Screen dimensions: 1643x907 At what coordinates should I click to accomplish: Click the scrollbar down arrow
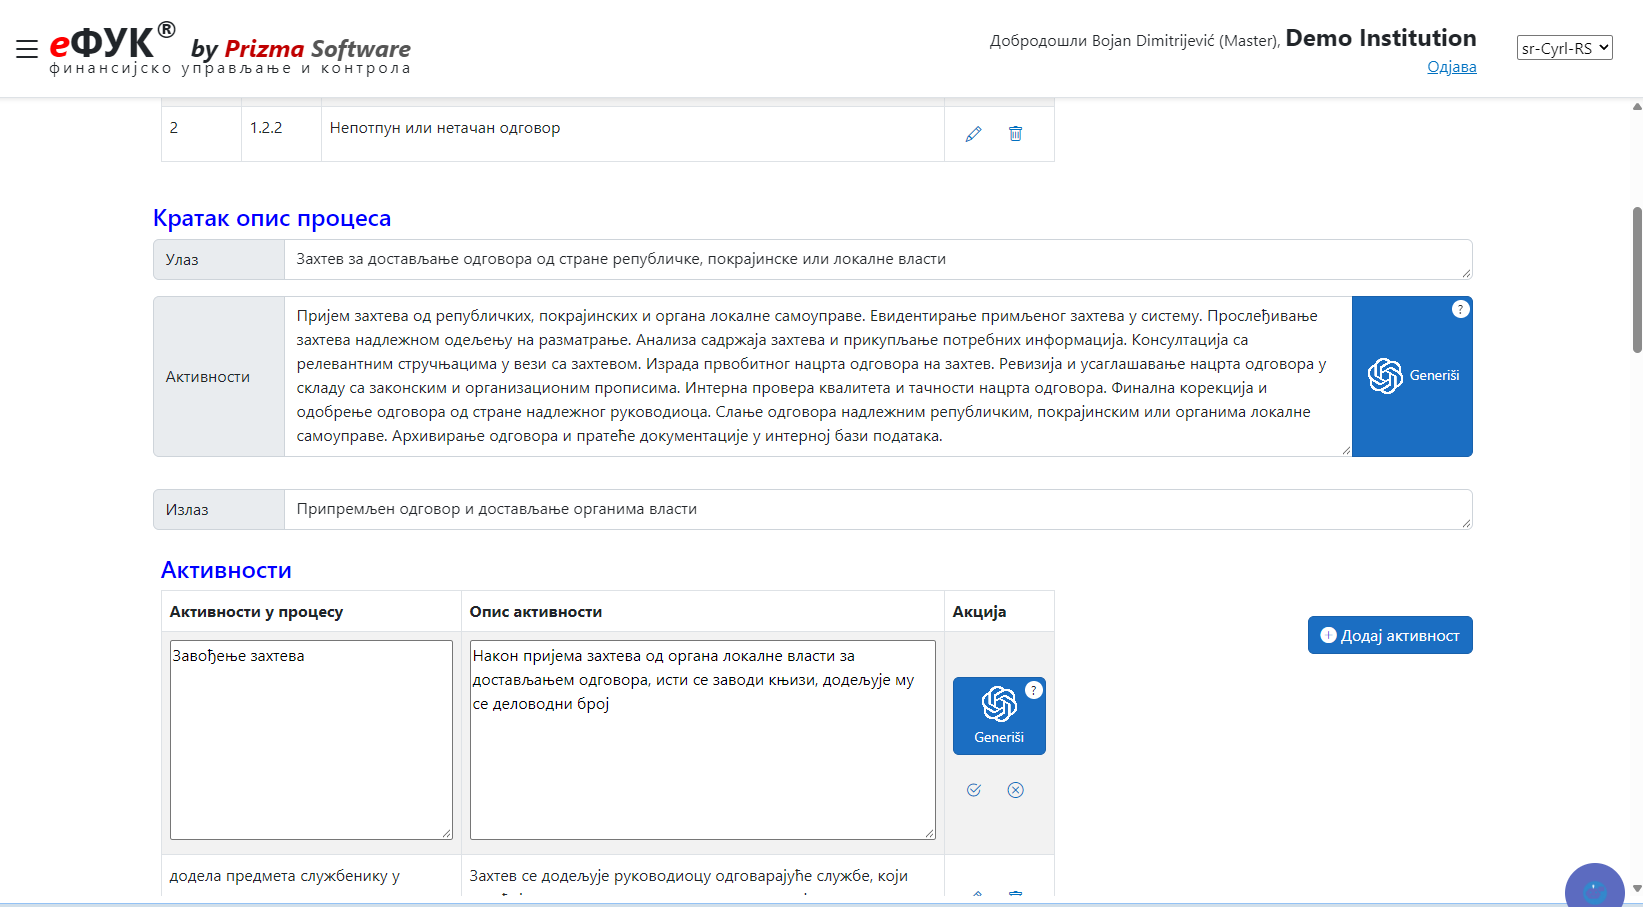[x=1637, y=888]
